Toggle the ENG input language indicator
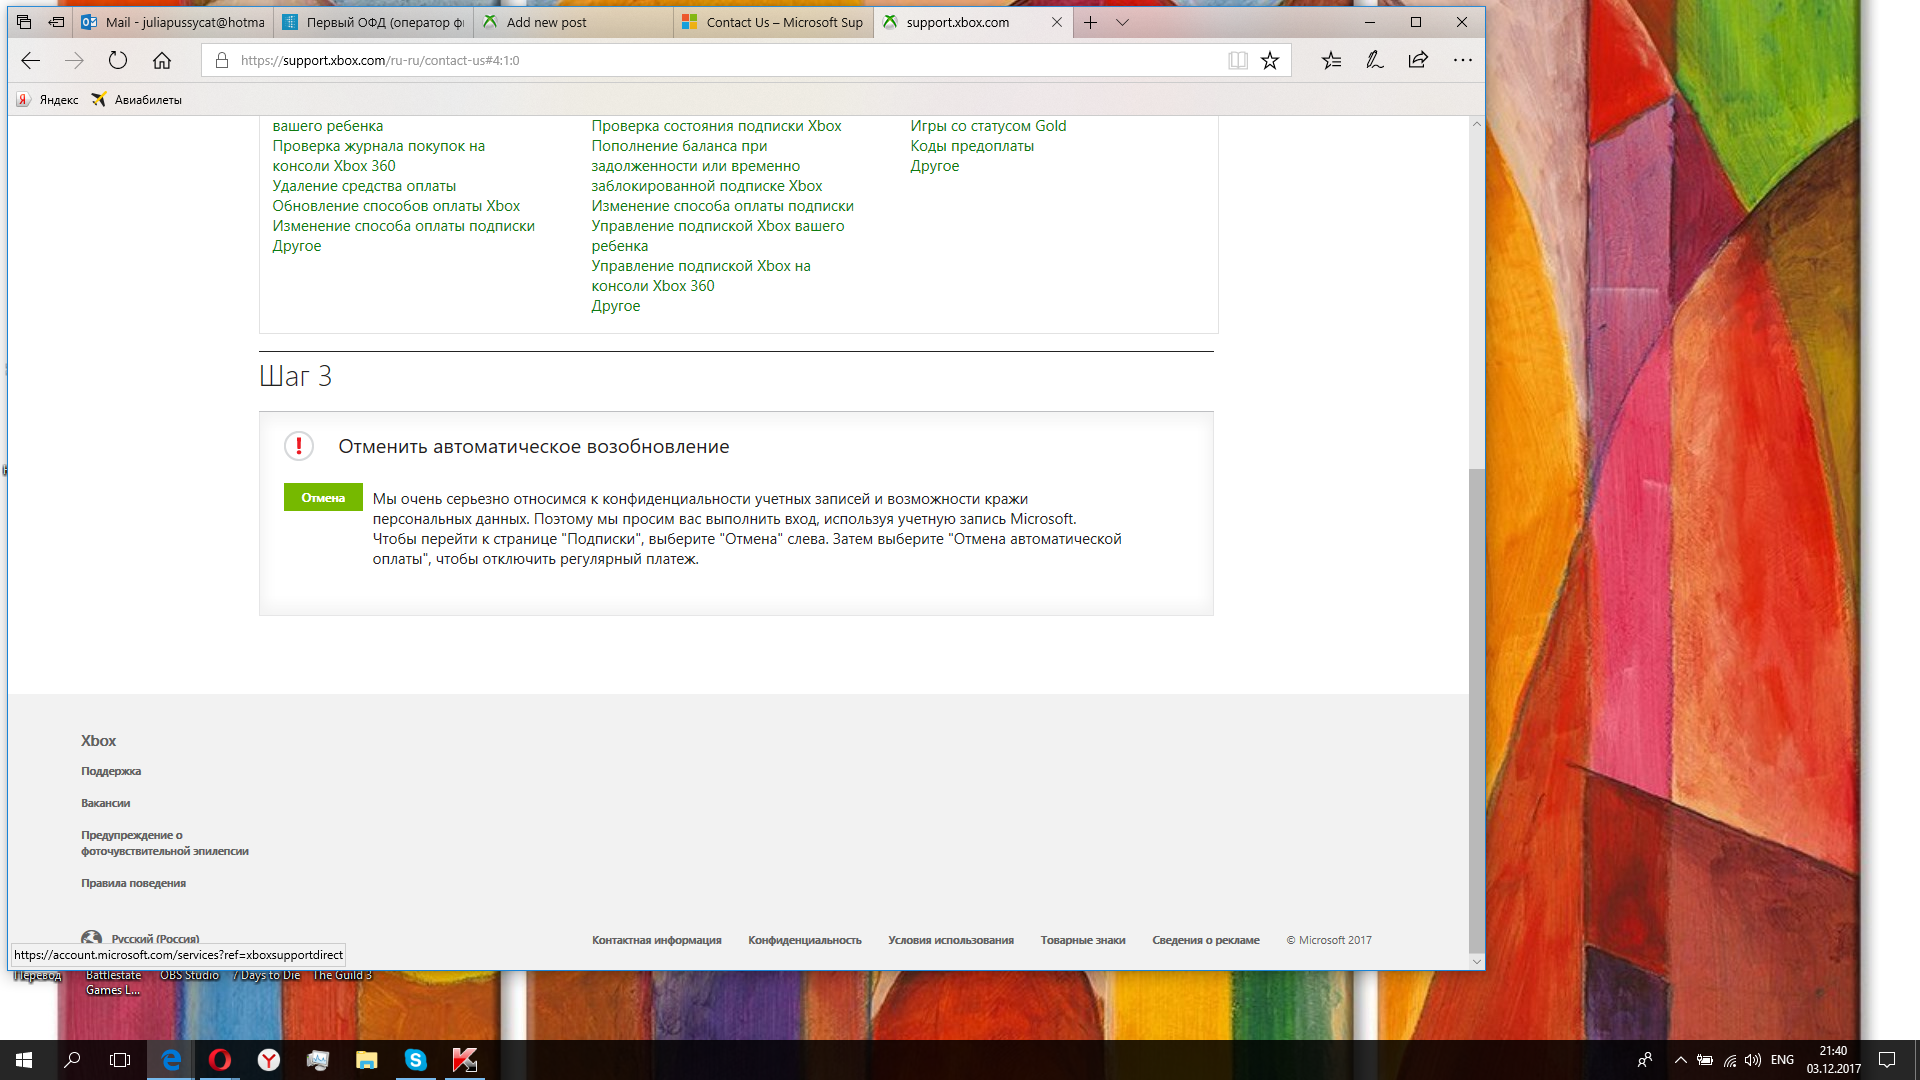The image size is (1920, 1080). pyautogui.click(x=1781, y=1060)
